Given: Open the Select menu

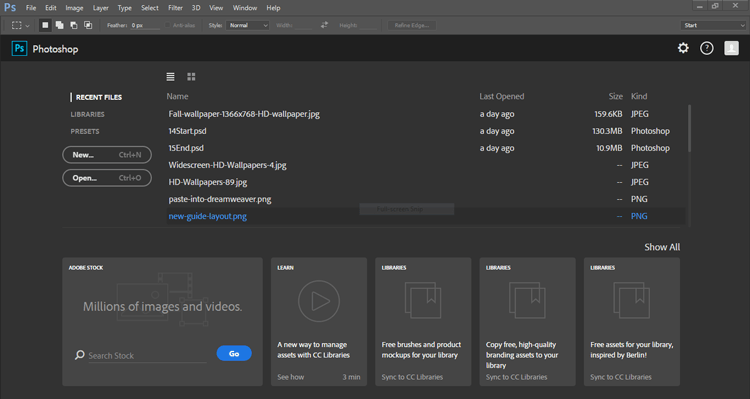Looking at the screenshot, I should tap(150, 8).
